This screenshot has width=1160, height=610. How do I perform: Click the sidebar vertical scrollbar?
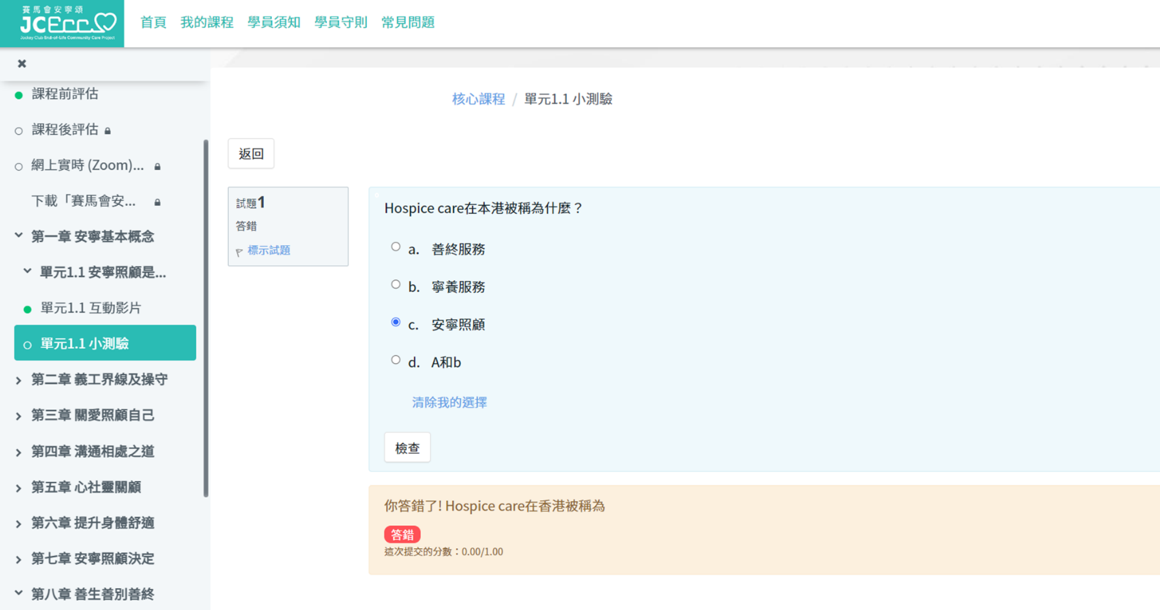click(206, 318)
